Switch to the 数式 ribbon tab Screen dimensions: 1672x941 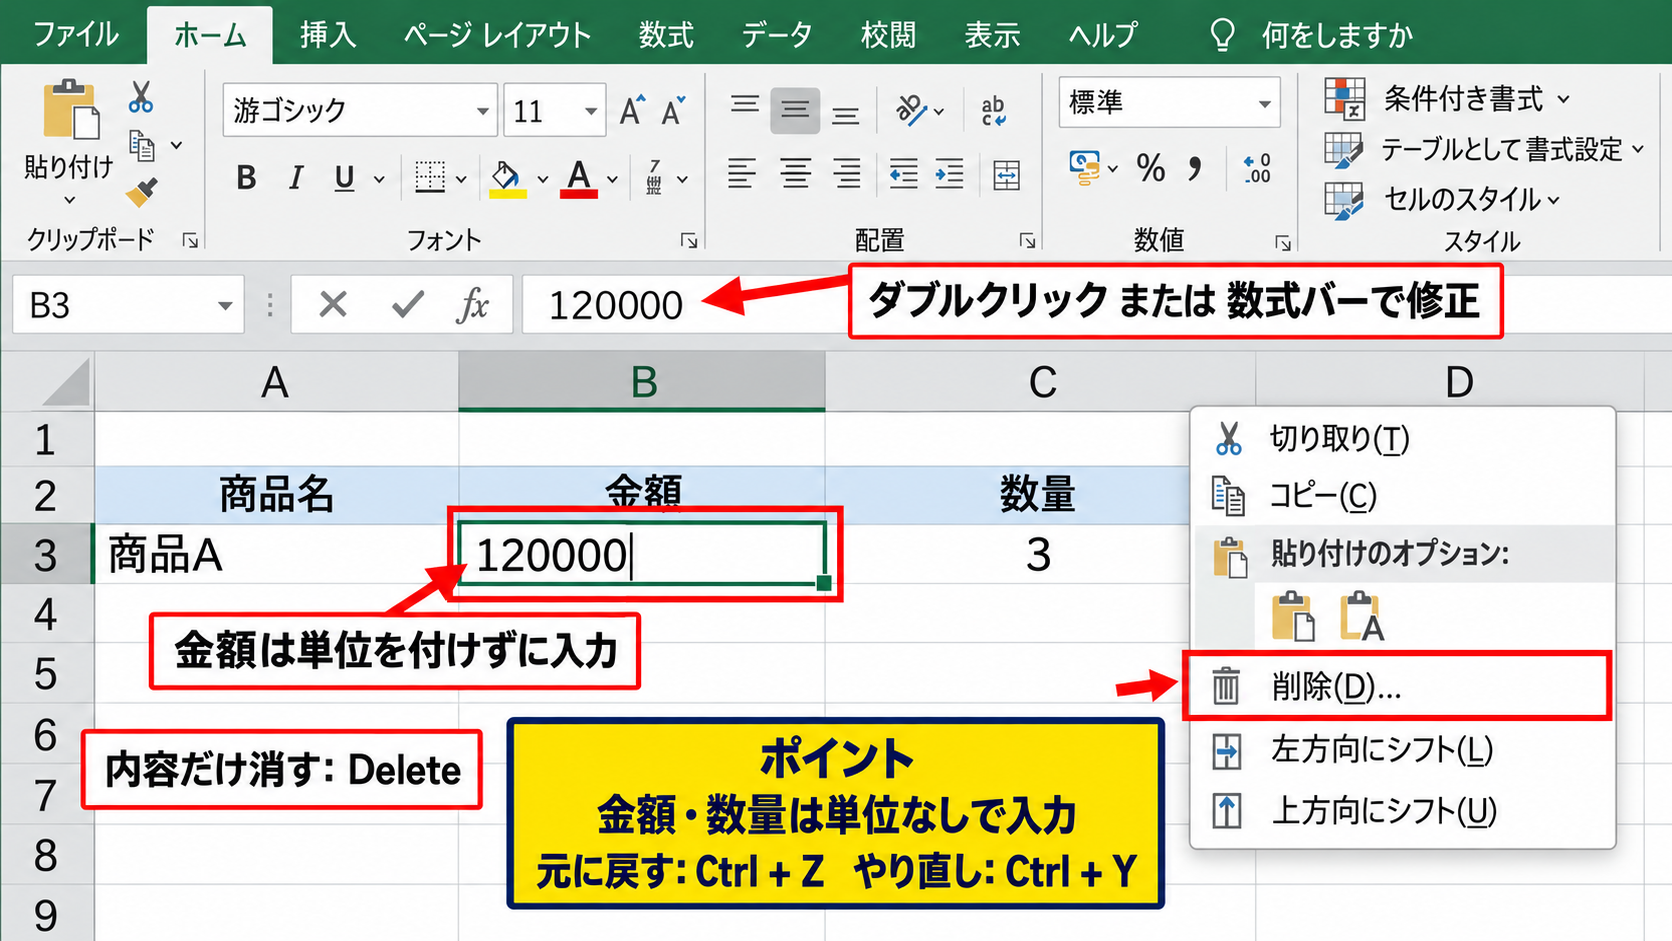pos(666,35)
